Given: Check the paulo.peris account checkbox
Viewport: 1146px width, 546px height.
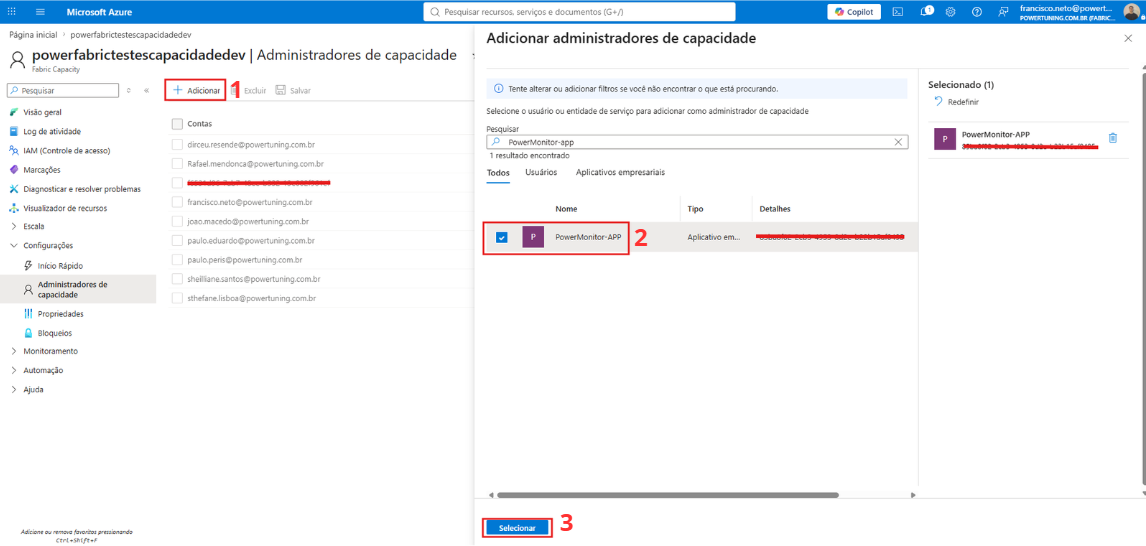Looking at the screenshot, I should click(x=177, y=259).
